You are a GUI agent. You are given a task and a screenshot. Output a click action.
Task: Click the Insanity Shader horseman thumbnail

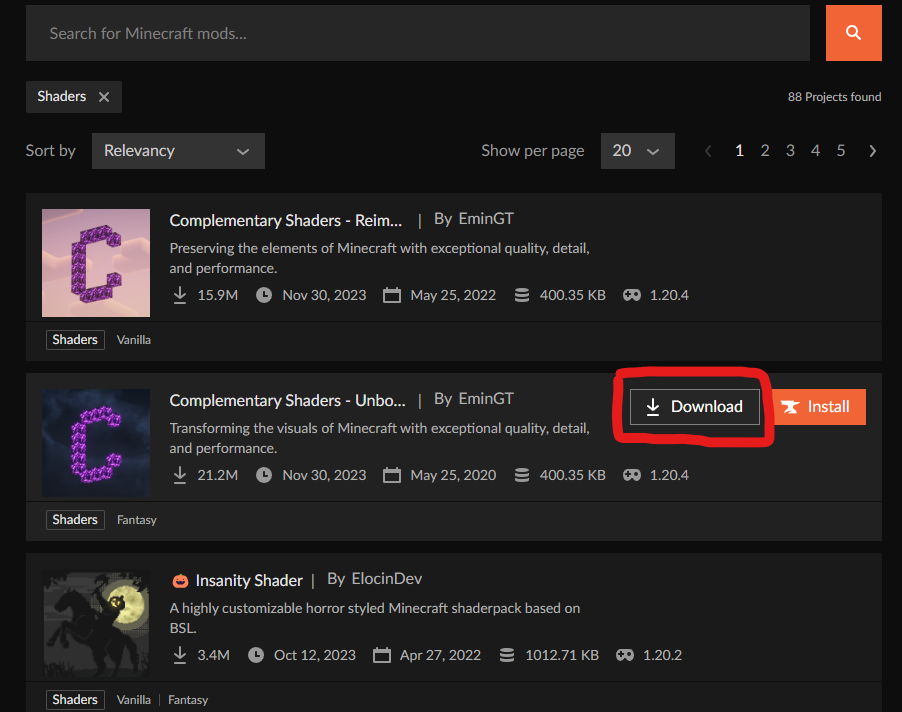[x=96, y=623]
